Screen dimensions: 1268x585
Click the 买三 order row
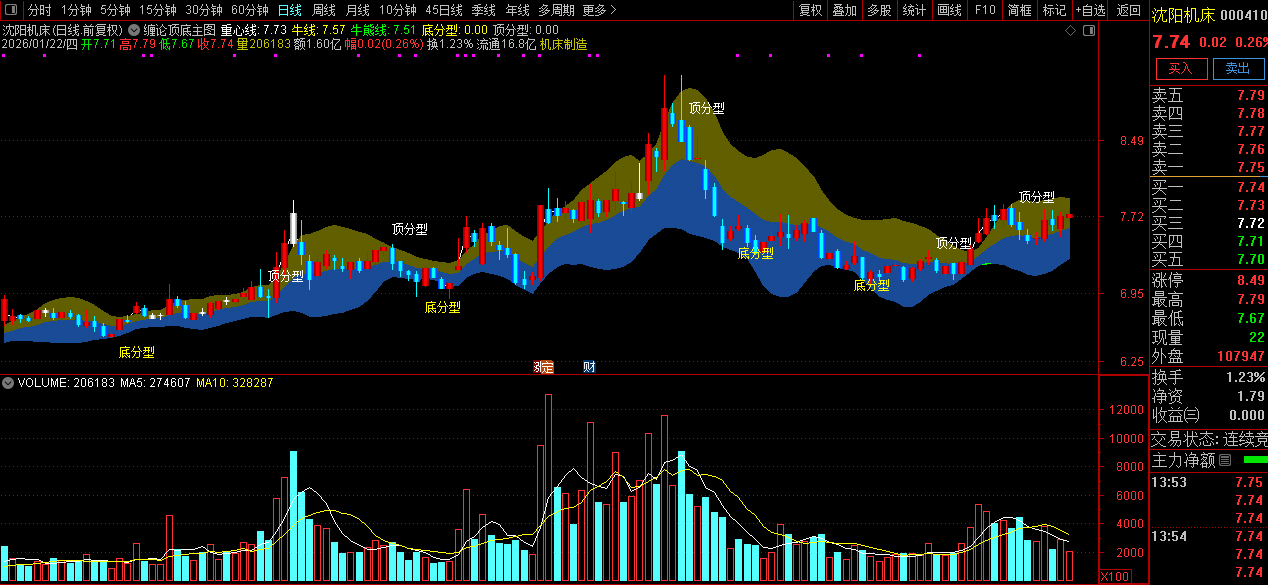point(1208,224)
